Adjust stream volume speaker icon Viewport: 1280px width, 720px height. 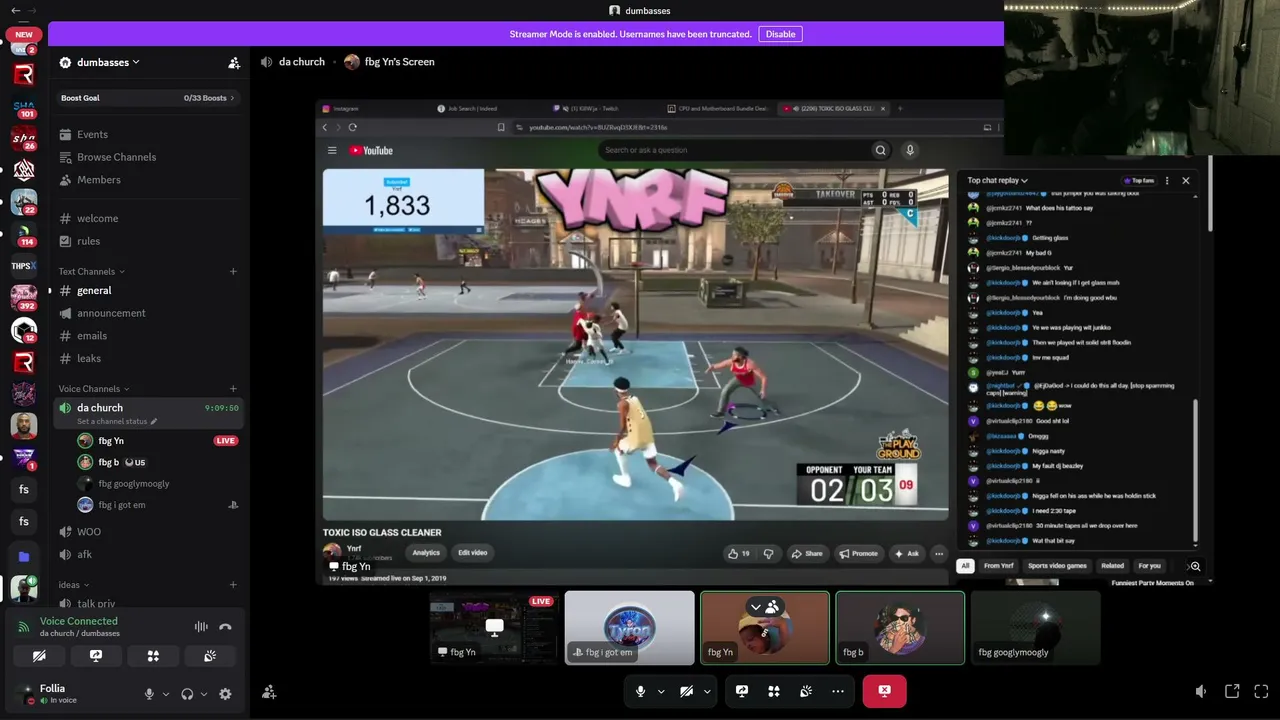(x=1201, y=691)
